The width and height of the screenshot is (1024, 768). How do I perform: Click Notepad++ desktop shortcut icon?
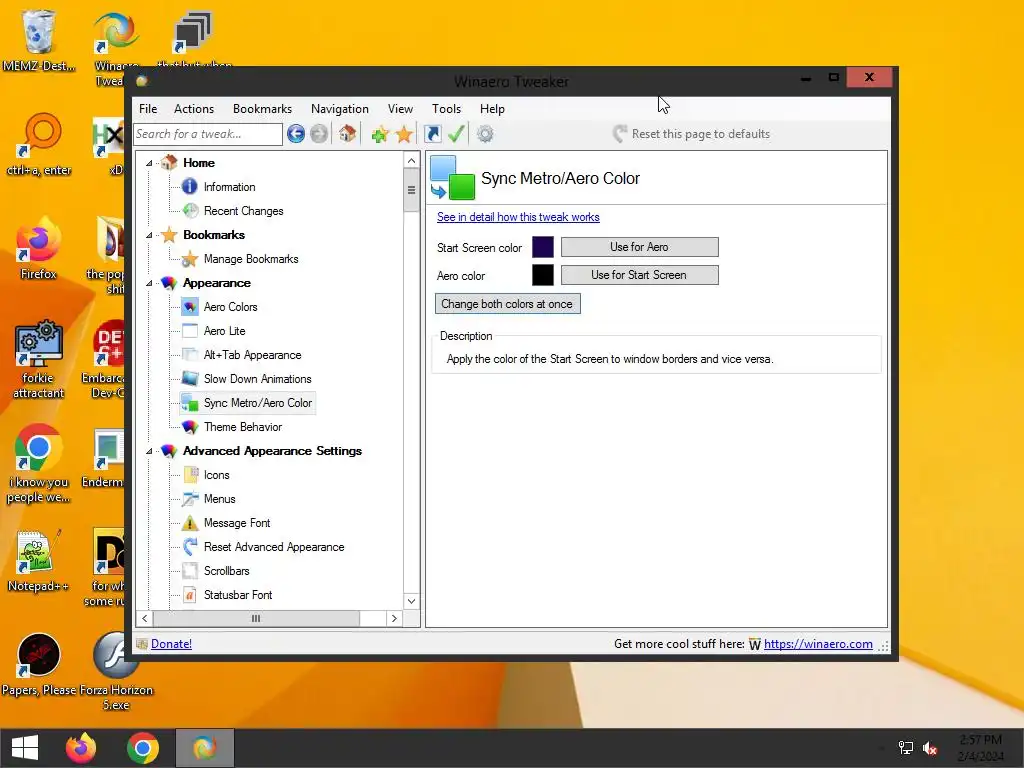pyautogui.click(x=38, y=552)
